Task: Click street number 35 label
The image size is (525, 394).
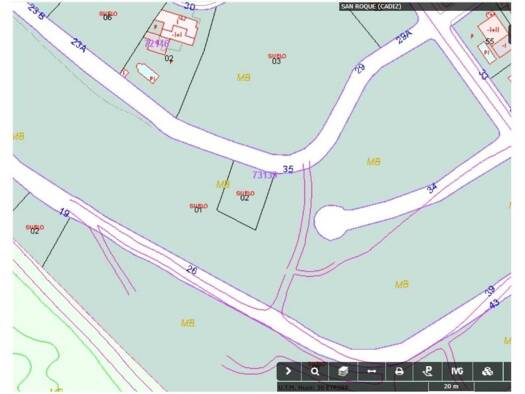Action: [x=288, y=169]
